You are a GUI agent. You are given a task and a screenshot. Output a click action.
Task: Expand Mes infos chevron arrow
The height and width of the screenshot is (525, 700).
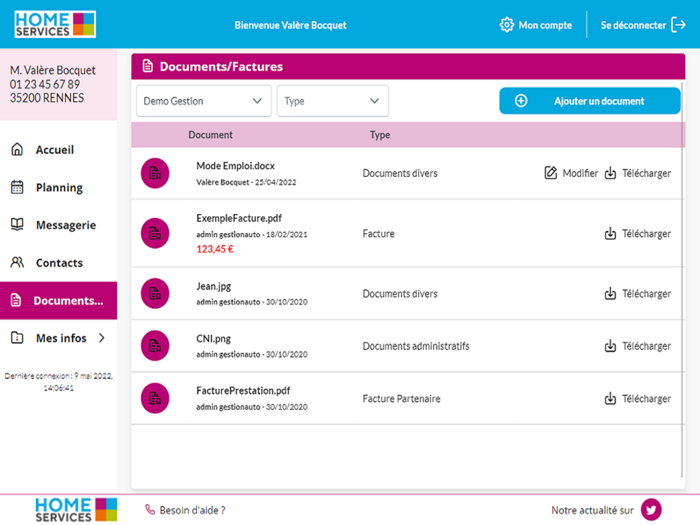(x=102, y=338)
